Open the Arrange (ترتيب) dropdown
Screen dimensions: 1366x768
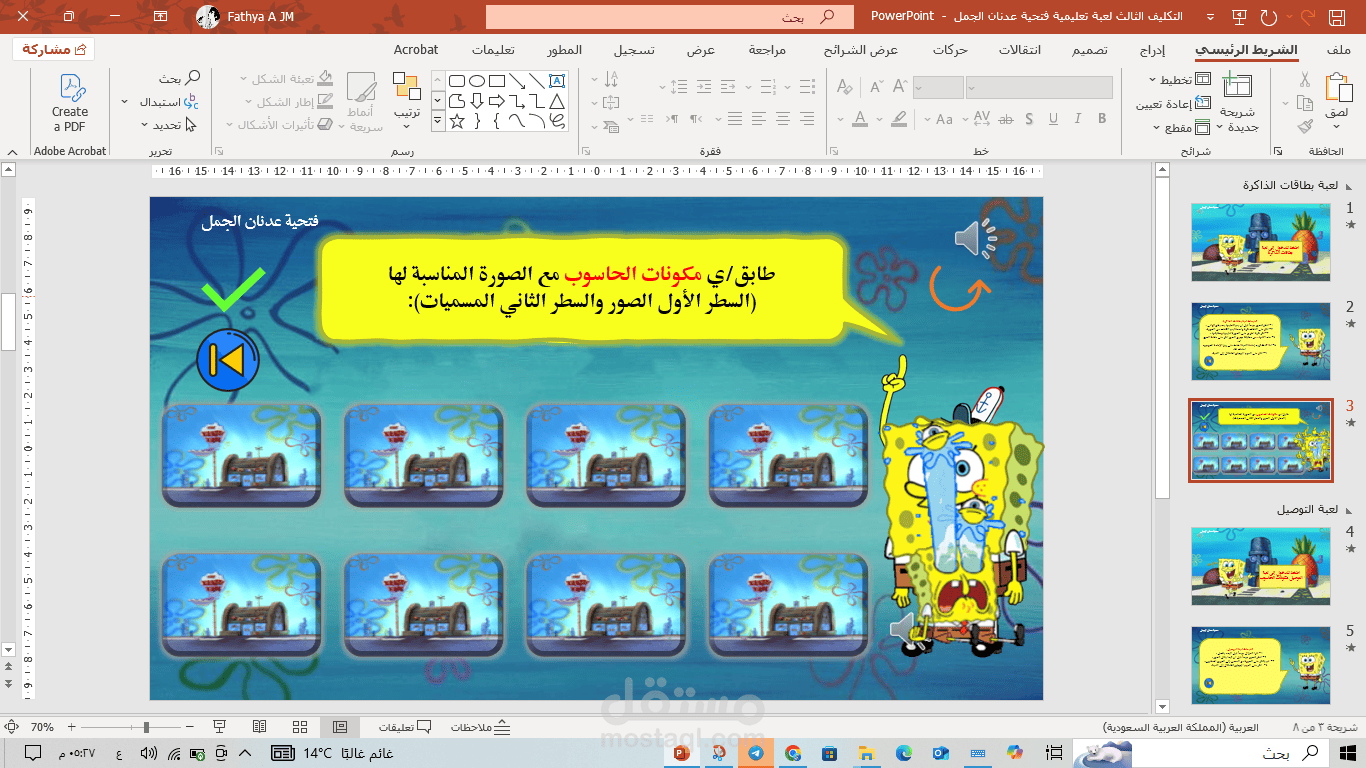[406, 101]
